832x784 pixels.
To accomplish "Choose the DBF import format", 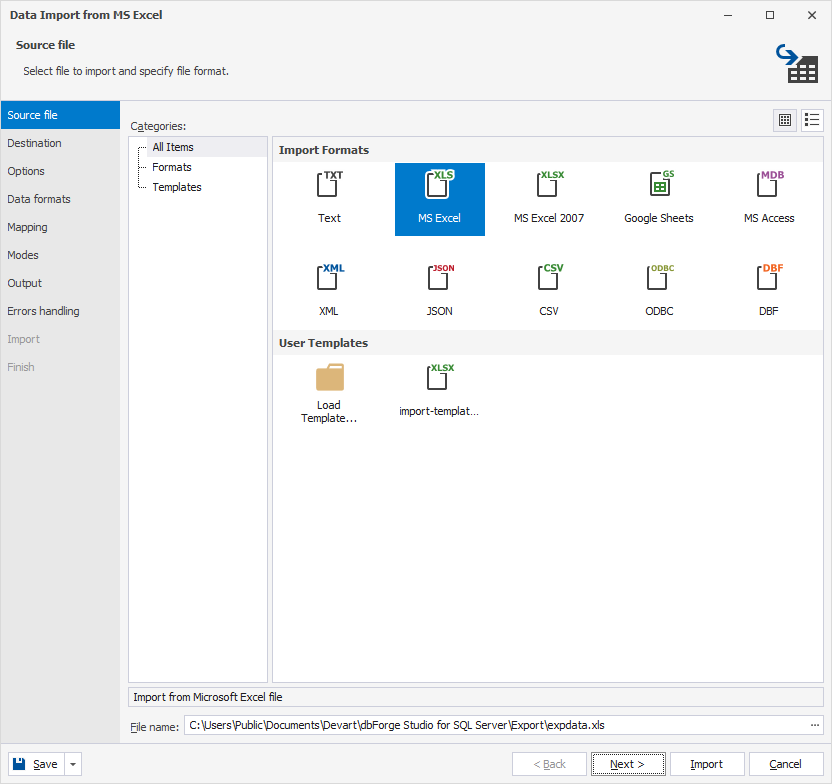I will [x=769, y=291].
